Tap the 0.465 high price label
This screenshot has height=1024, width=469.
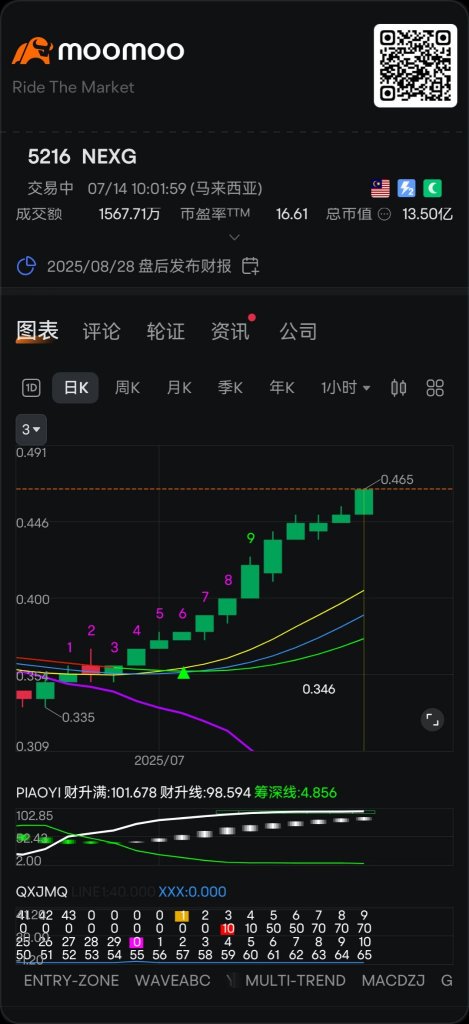[x=397, y=479]
